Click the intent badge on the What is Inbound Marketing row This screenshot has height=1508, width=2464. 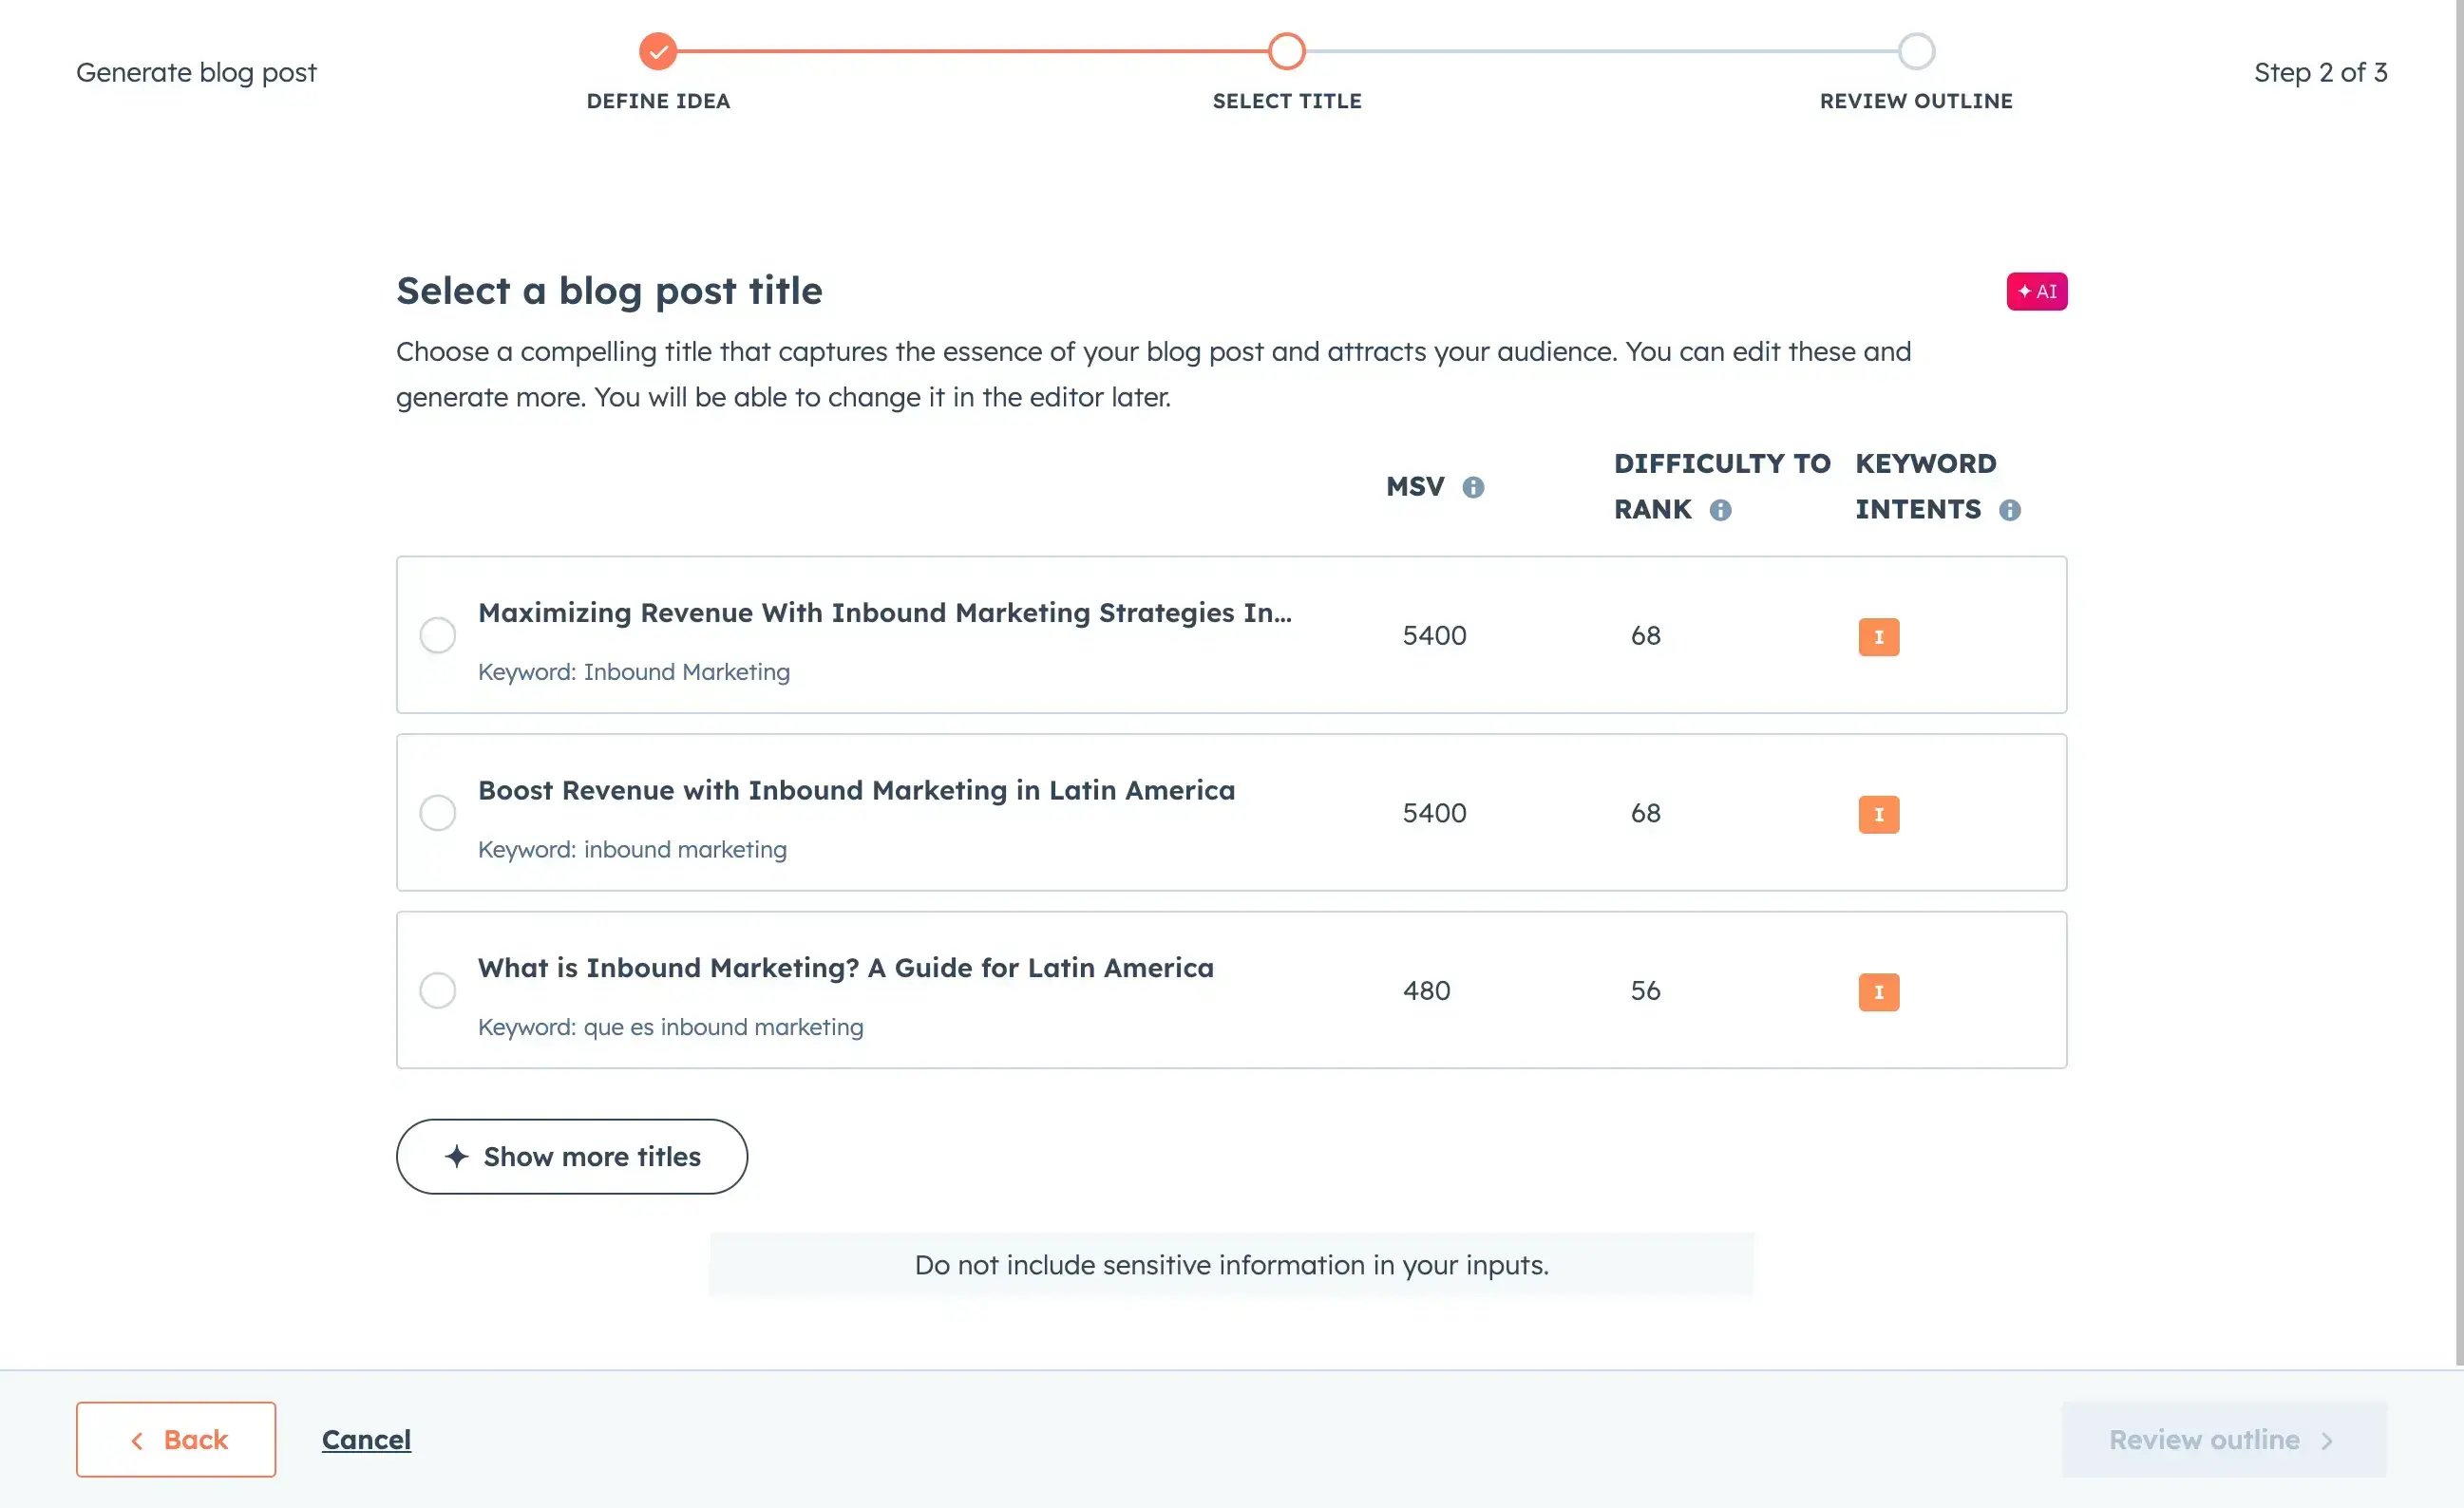(x=1877, y=991)
